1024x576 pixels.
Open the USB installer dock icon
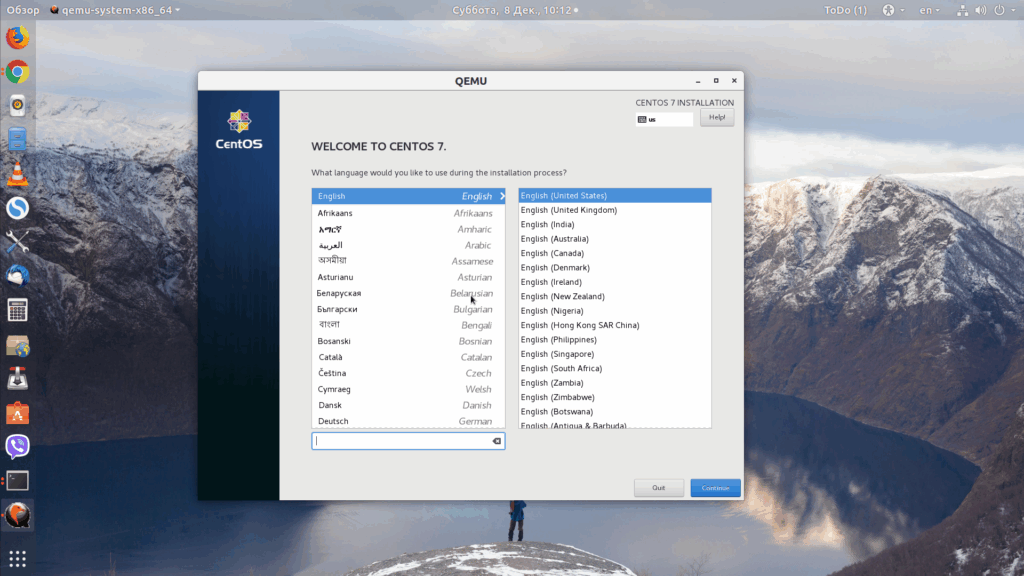tap(18, 379)
